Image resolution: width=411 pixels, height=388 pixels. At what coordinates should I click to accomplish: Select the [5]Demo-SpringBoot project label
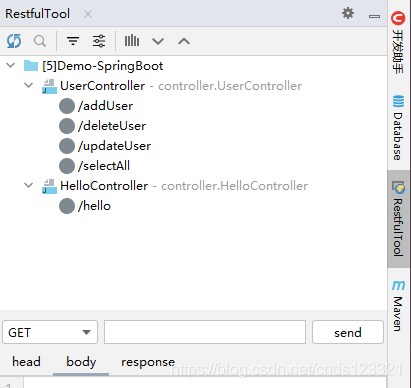(x=103, y=66)
